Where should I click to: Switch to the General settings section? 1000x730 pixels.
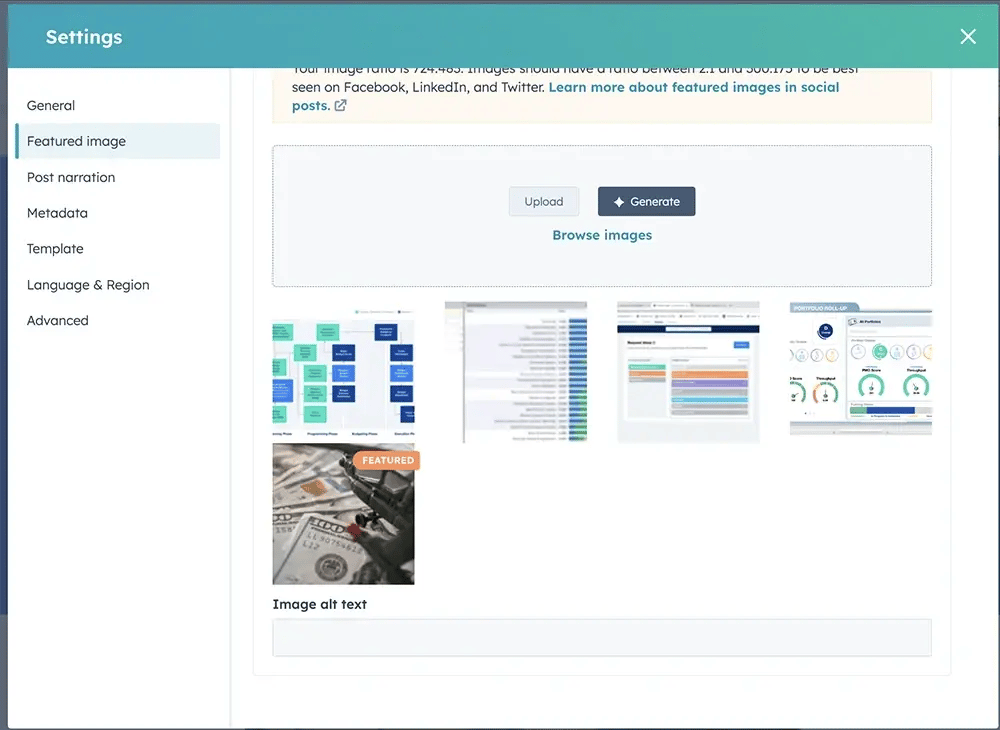tap(51, 105)
